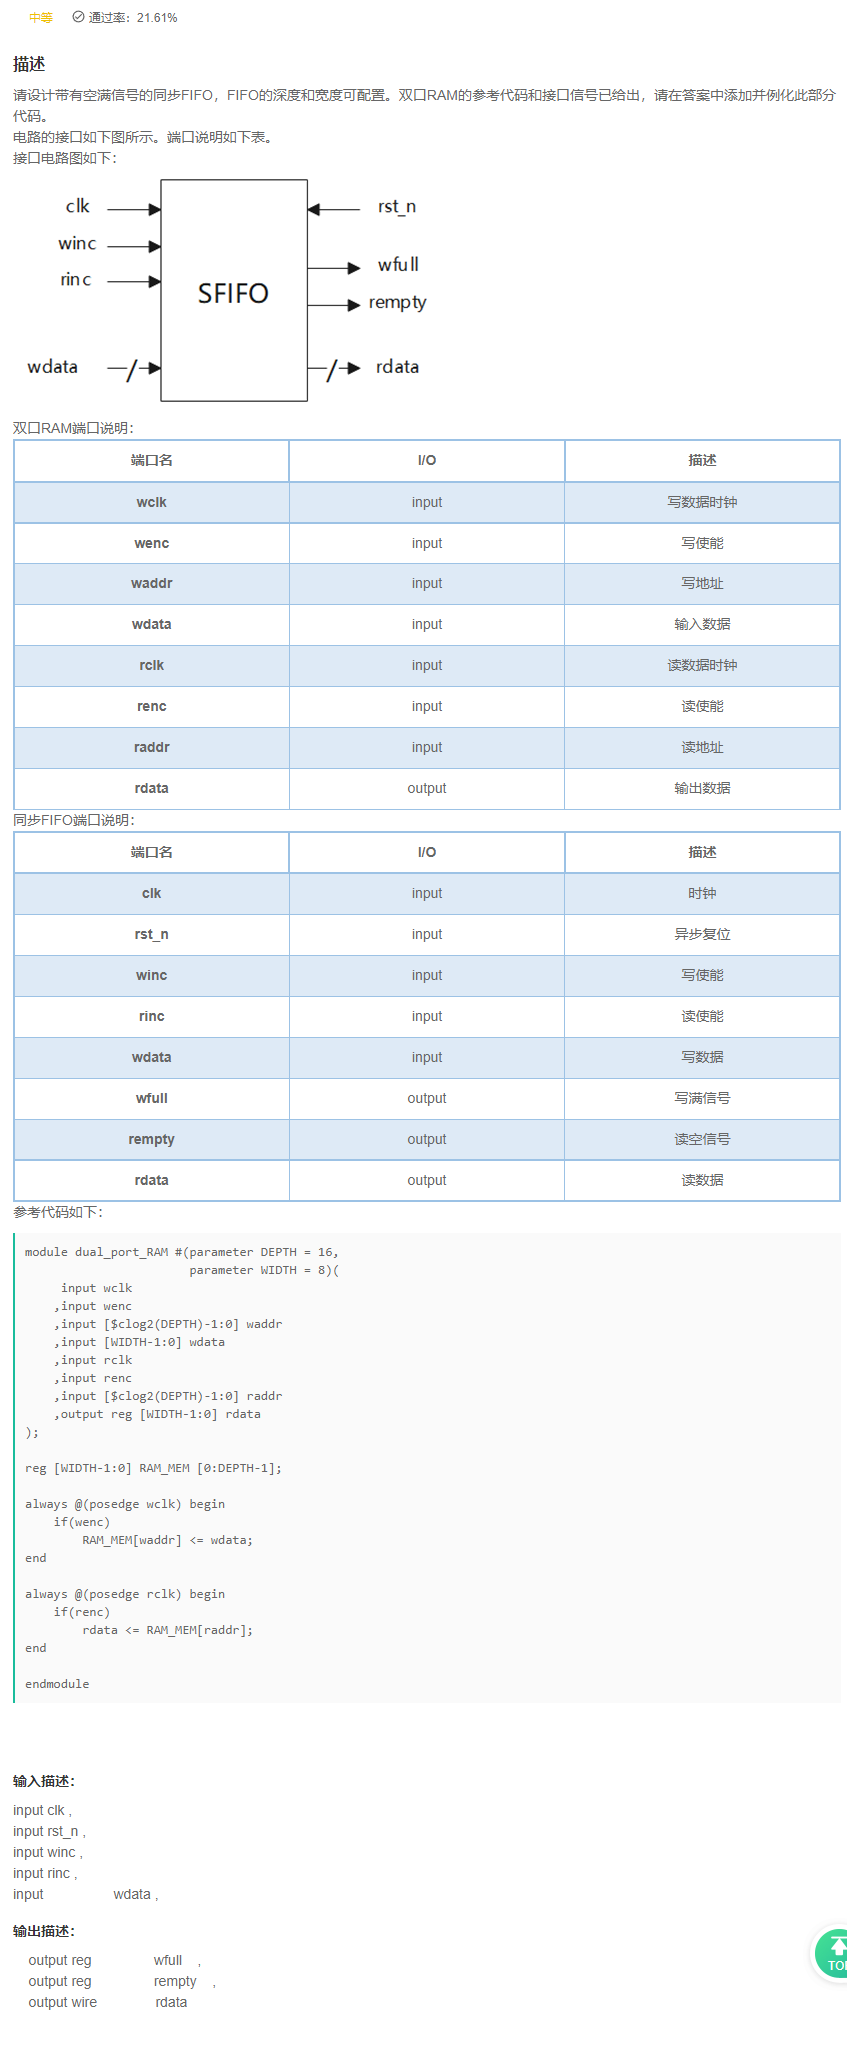
Task: Click the wenc cell in RAM table
Action: click(152, 543)
